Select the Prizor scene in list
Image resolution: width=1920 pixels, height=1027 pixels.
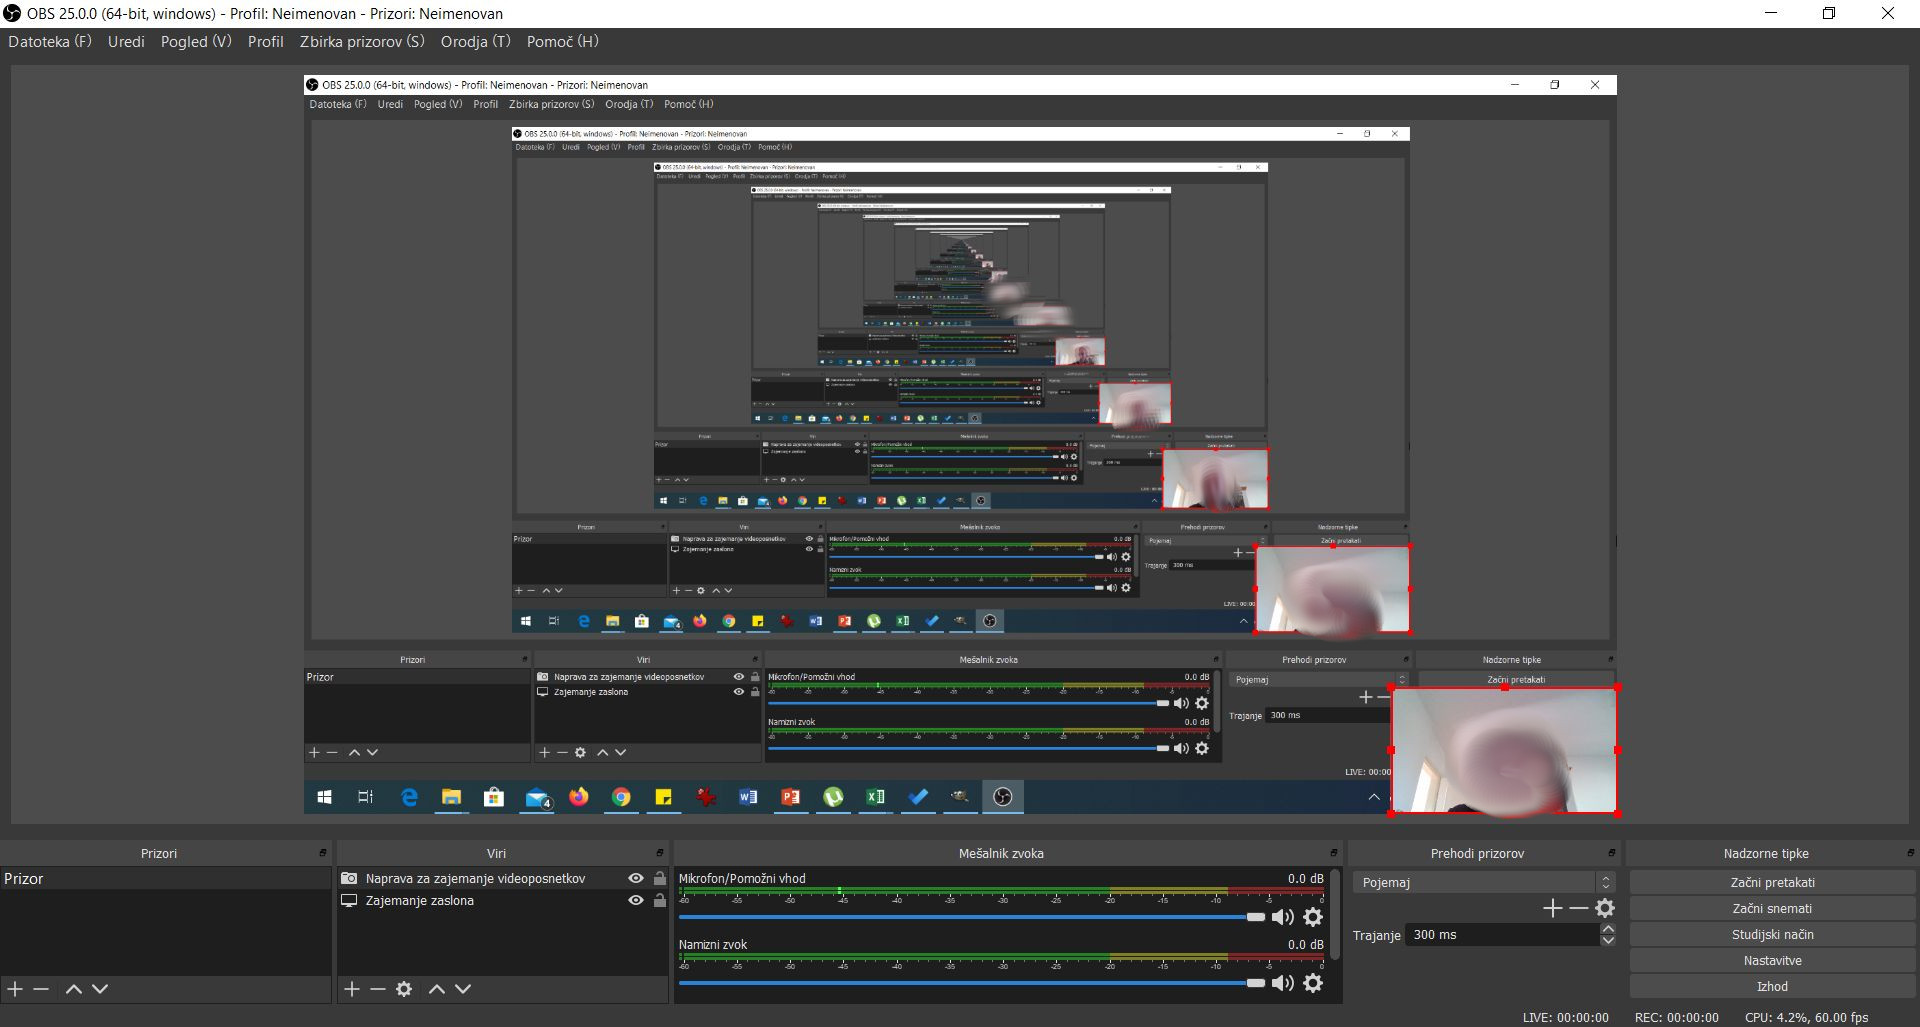[165, 878]
